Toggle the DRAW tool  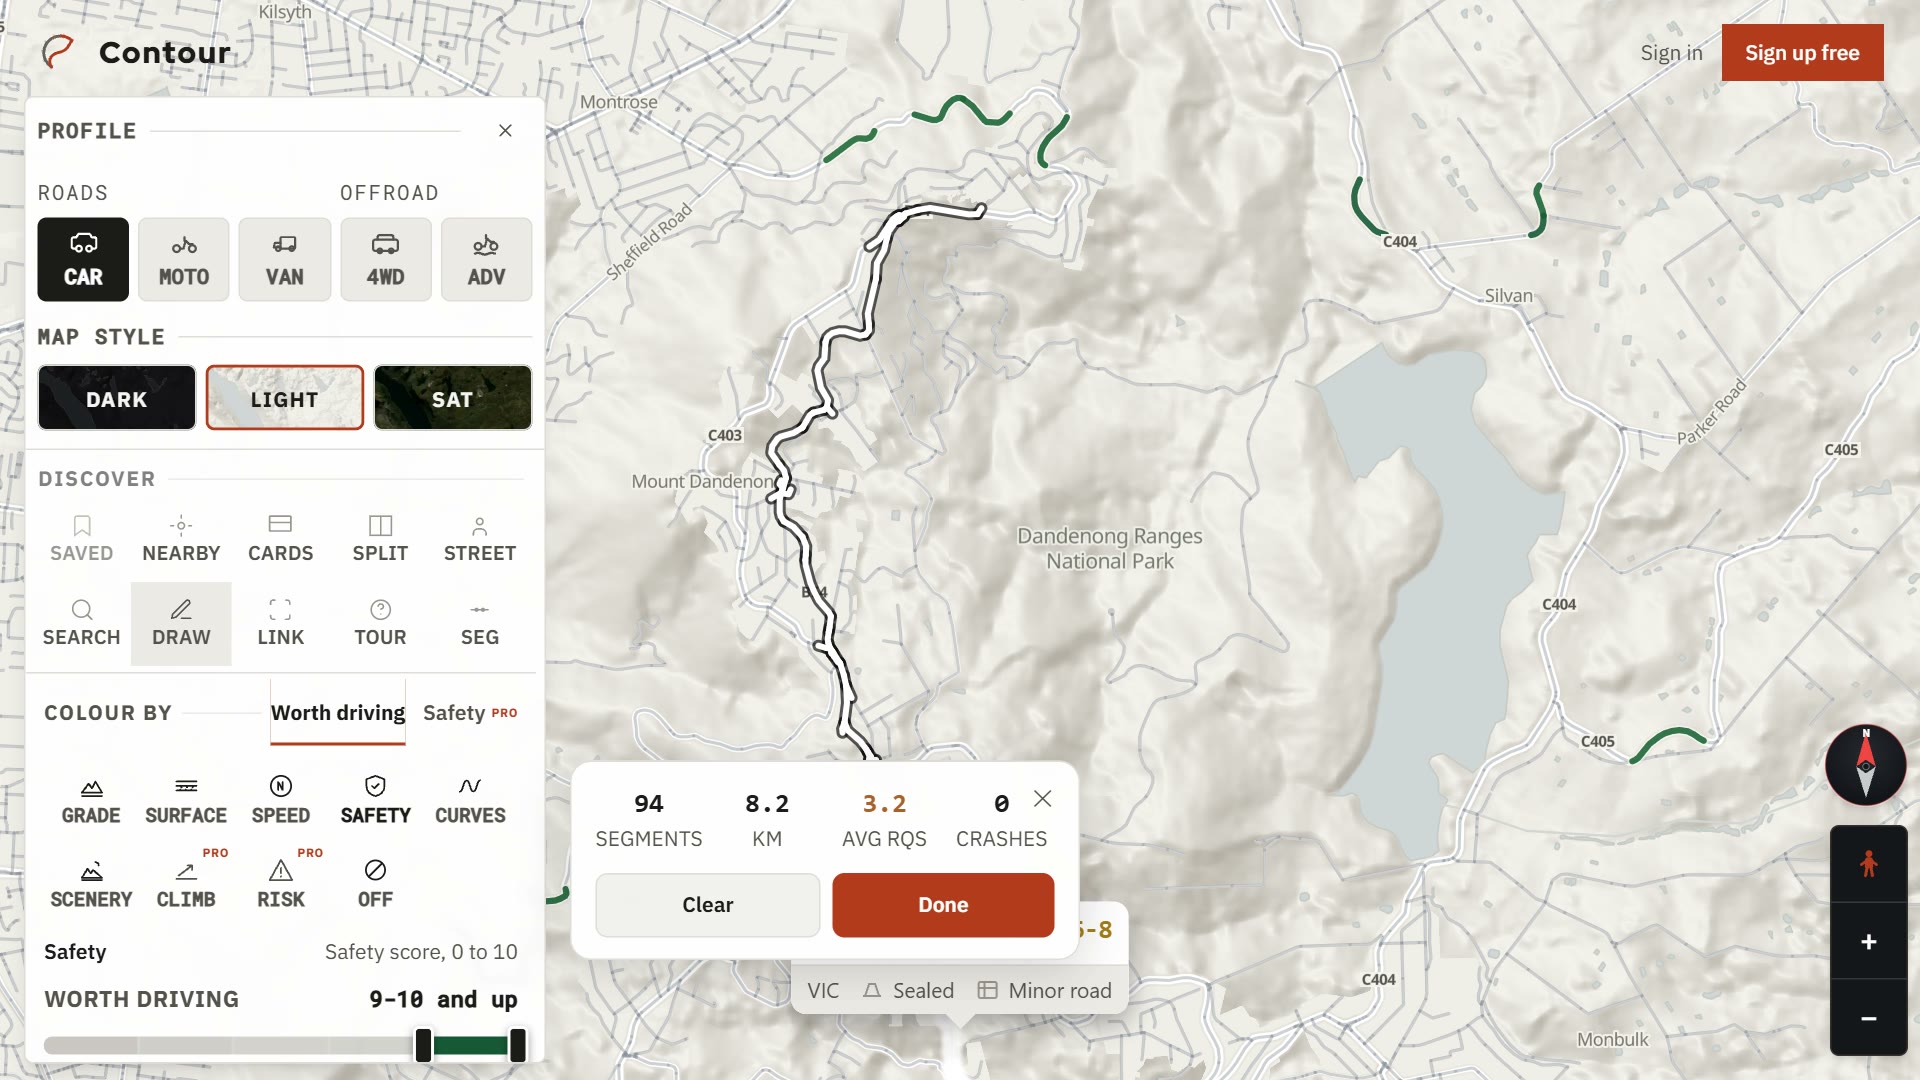[x=181, y=624]
